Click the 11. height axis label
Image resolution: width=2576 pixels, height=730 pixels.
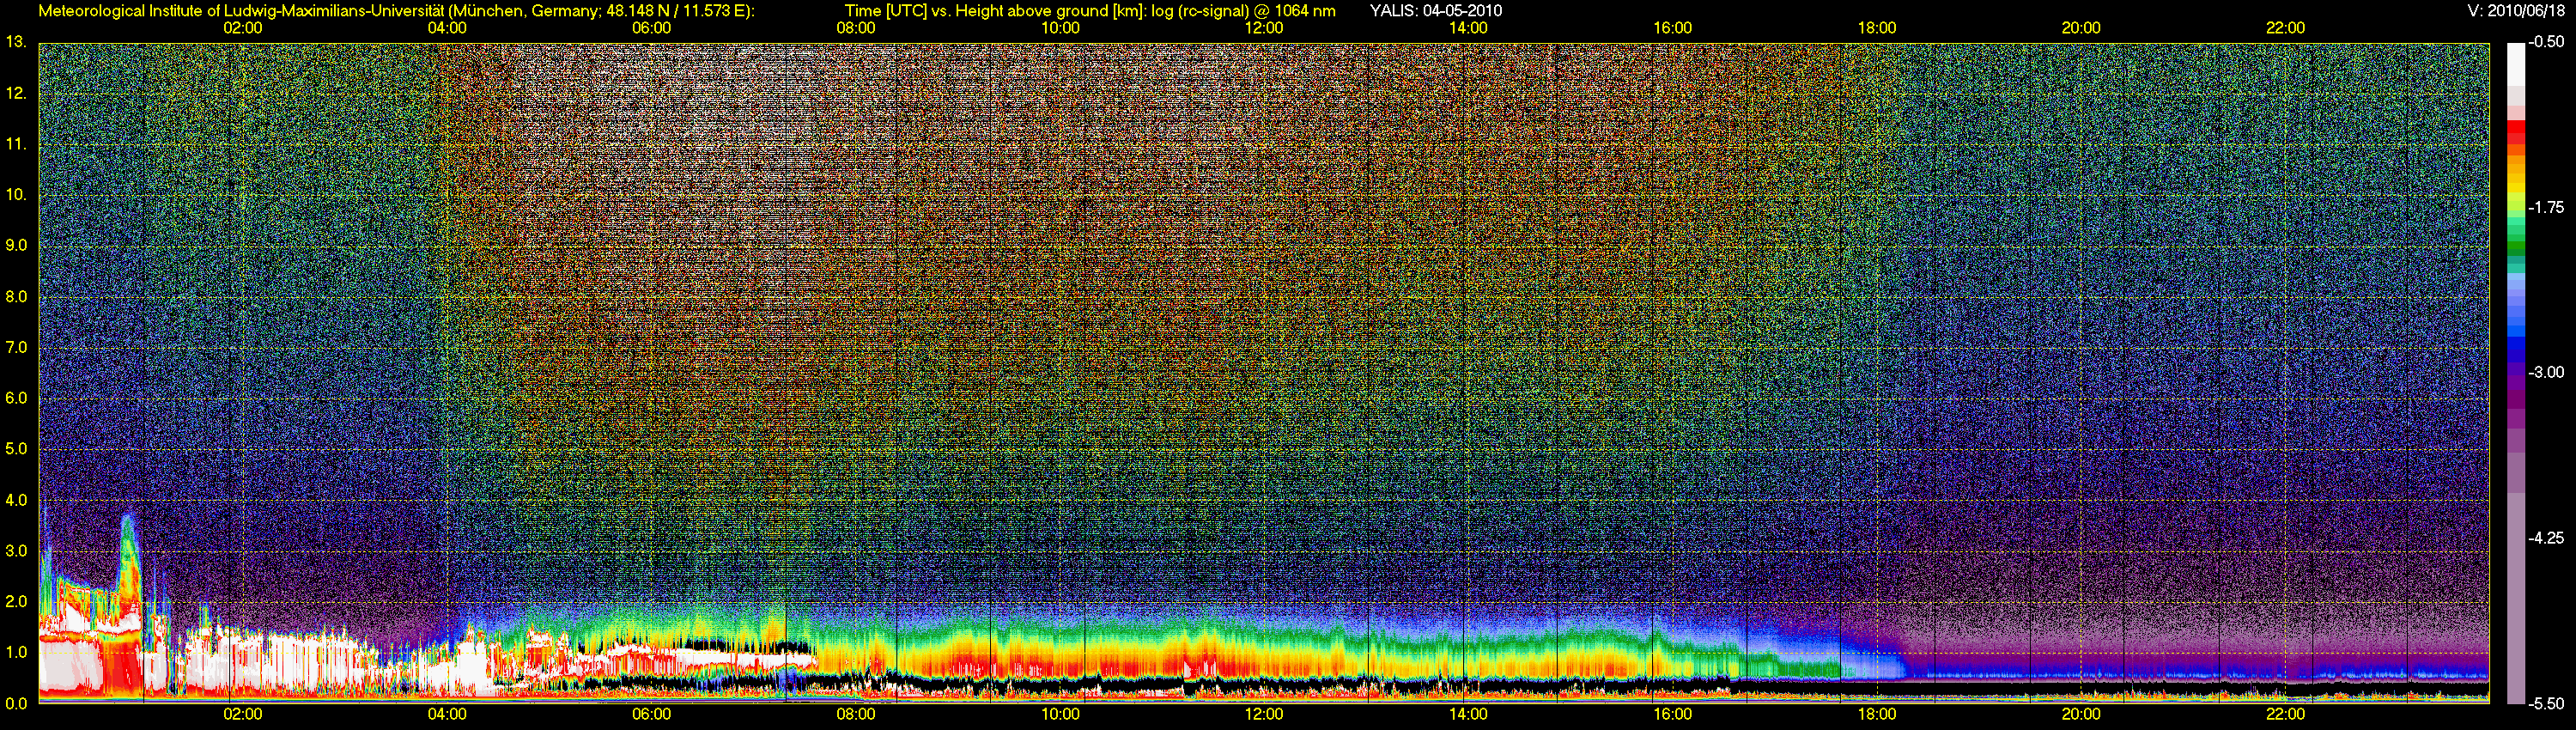(x=15, y=145)
